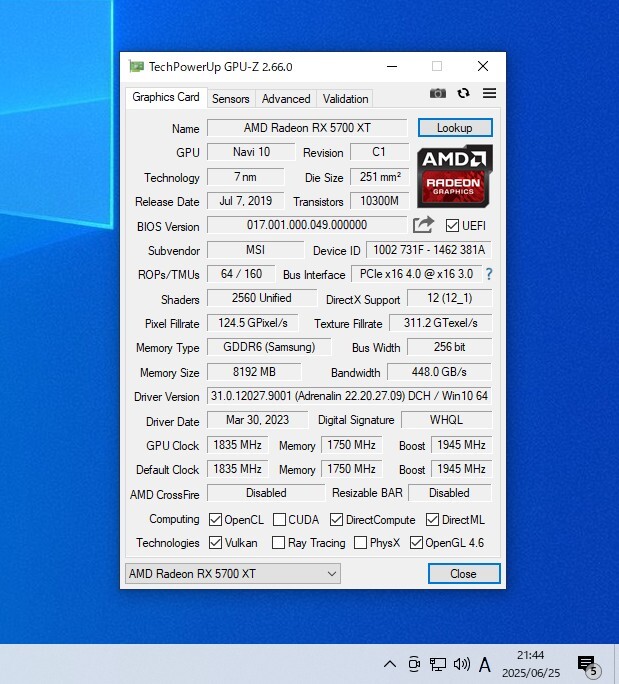Image resolution: width=619 pixels, height=684 pixels.
Task: Open the network tray icon
Action: point(438,664)
